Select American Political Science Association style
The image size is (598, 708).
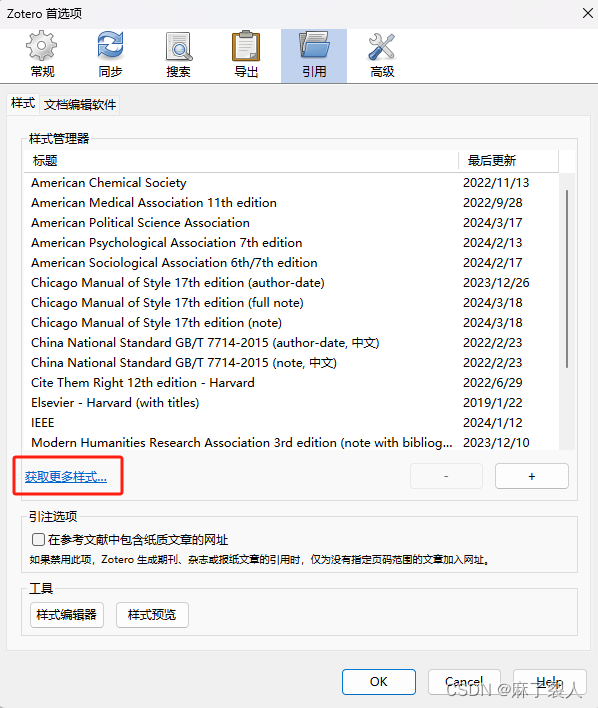click(291, 223)
